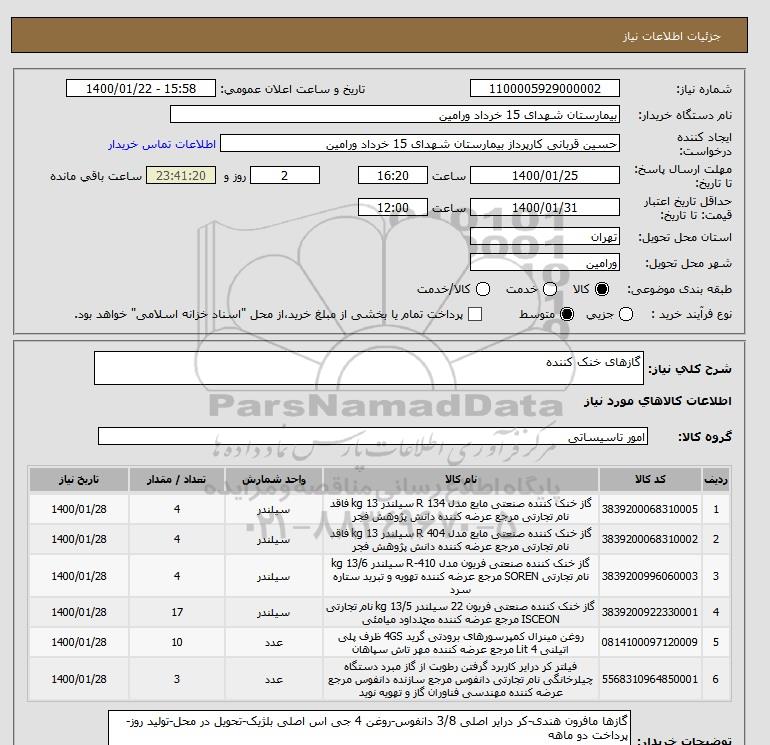Click quantity 3 in row 6
Screen dimensions: 770x745
(177, 679)
